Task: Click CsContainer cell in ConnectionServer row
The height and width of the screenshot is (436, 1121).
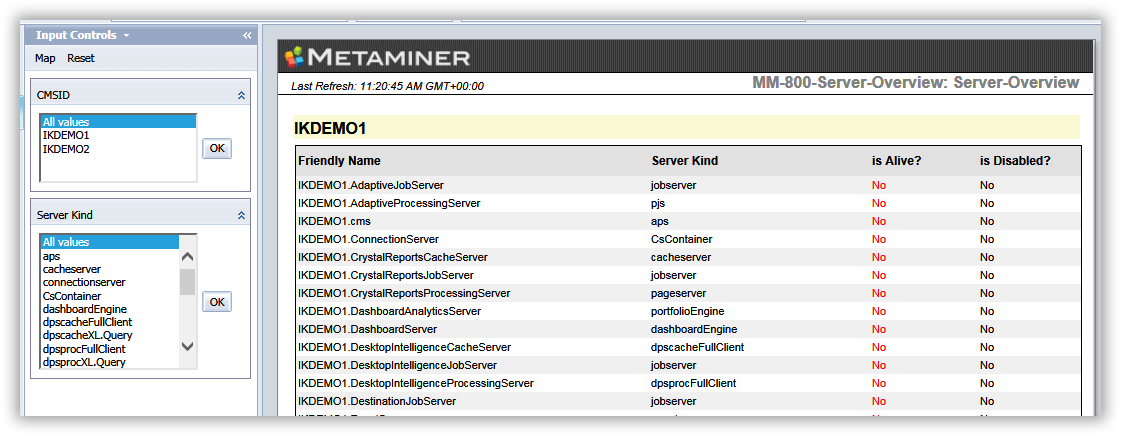Action: click(681, 239)
